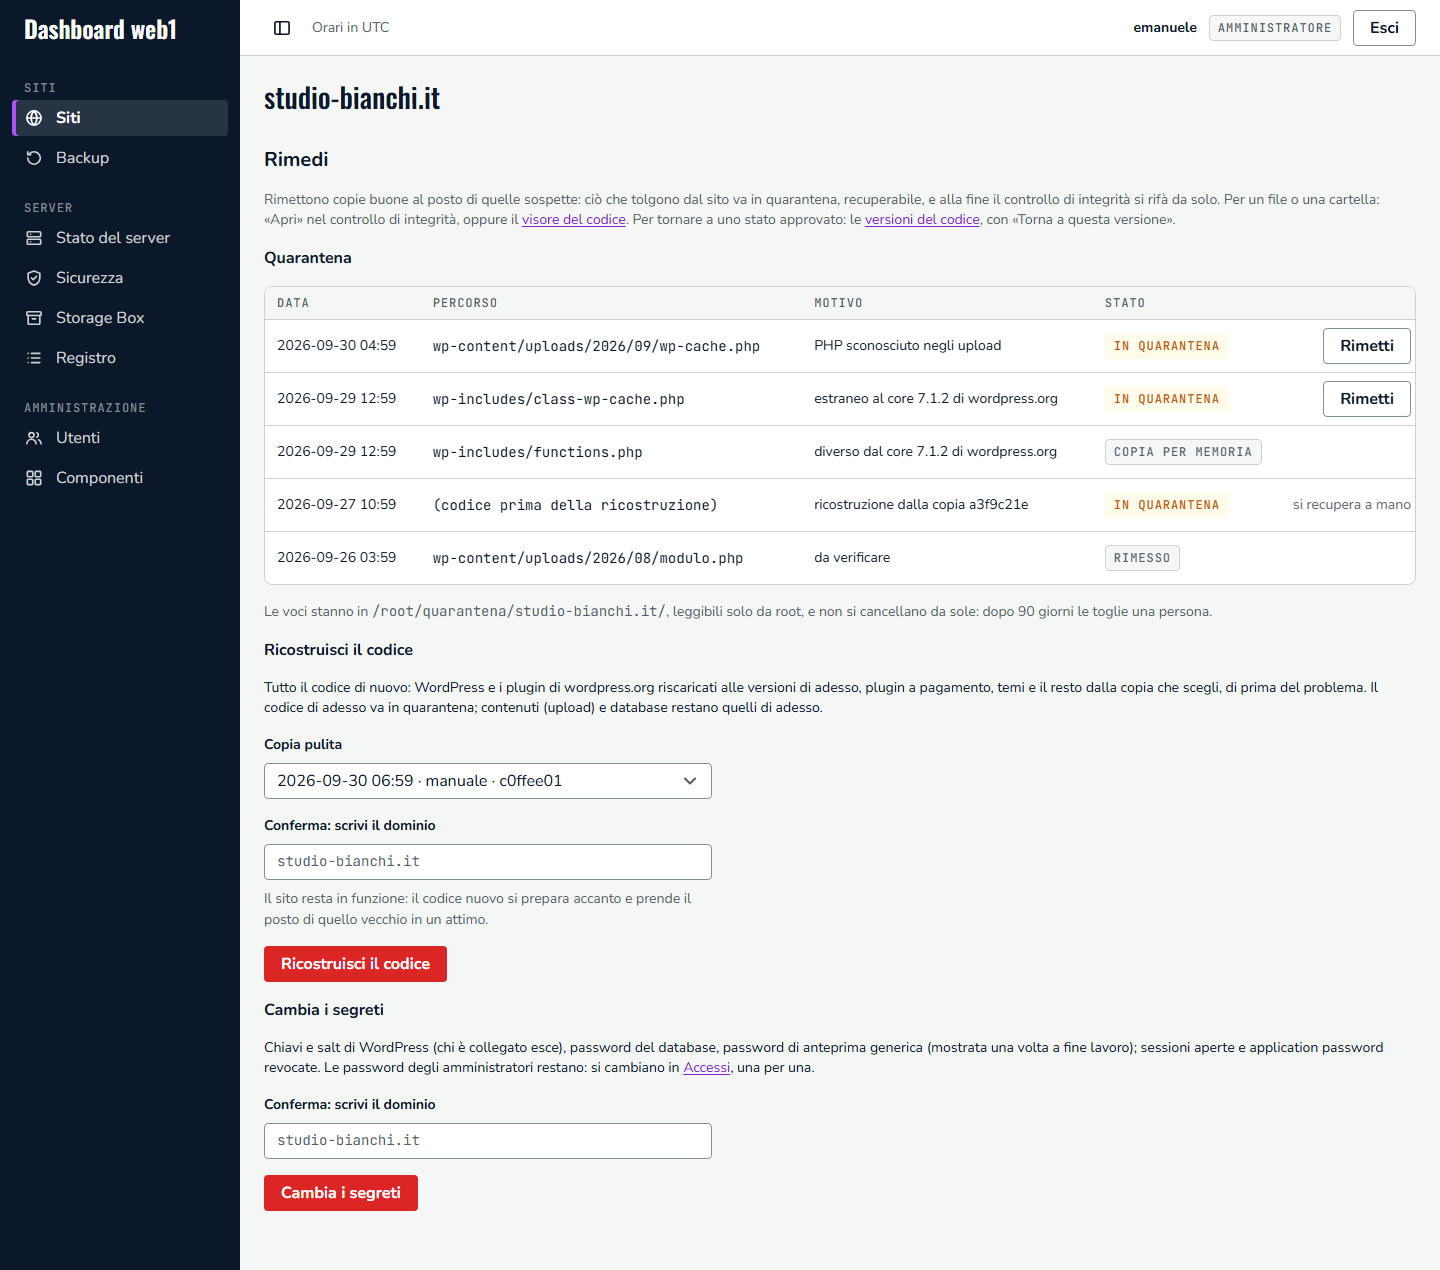Click the Componenti grid icon
Viewport: 1440px width, 1270px height.
[x=34, y=478]
